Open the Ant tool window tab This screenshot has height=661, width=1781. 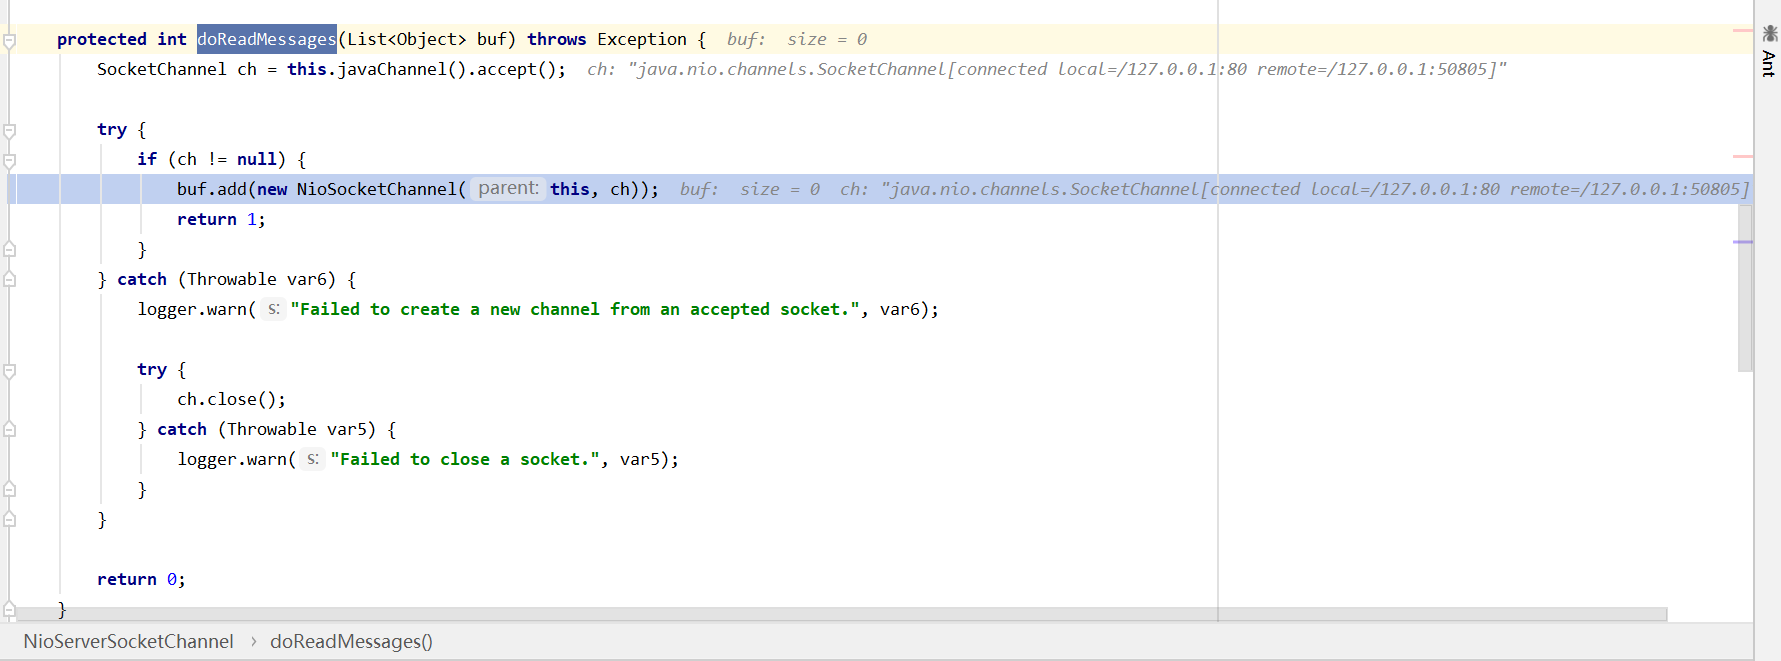click(x=1768, y=50)
